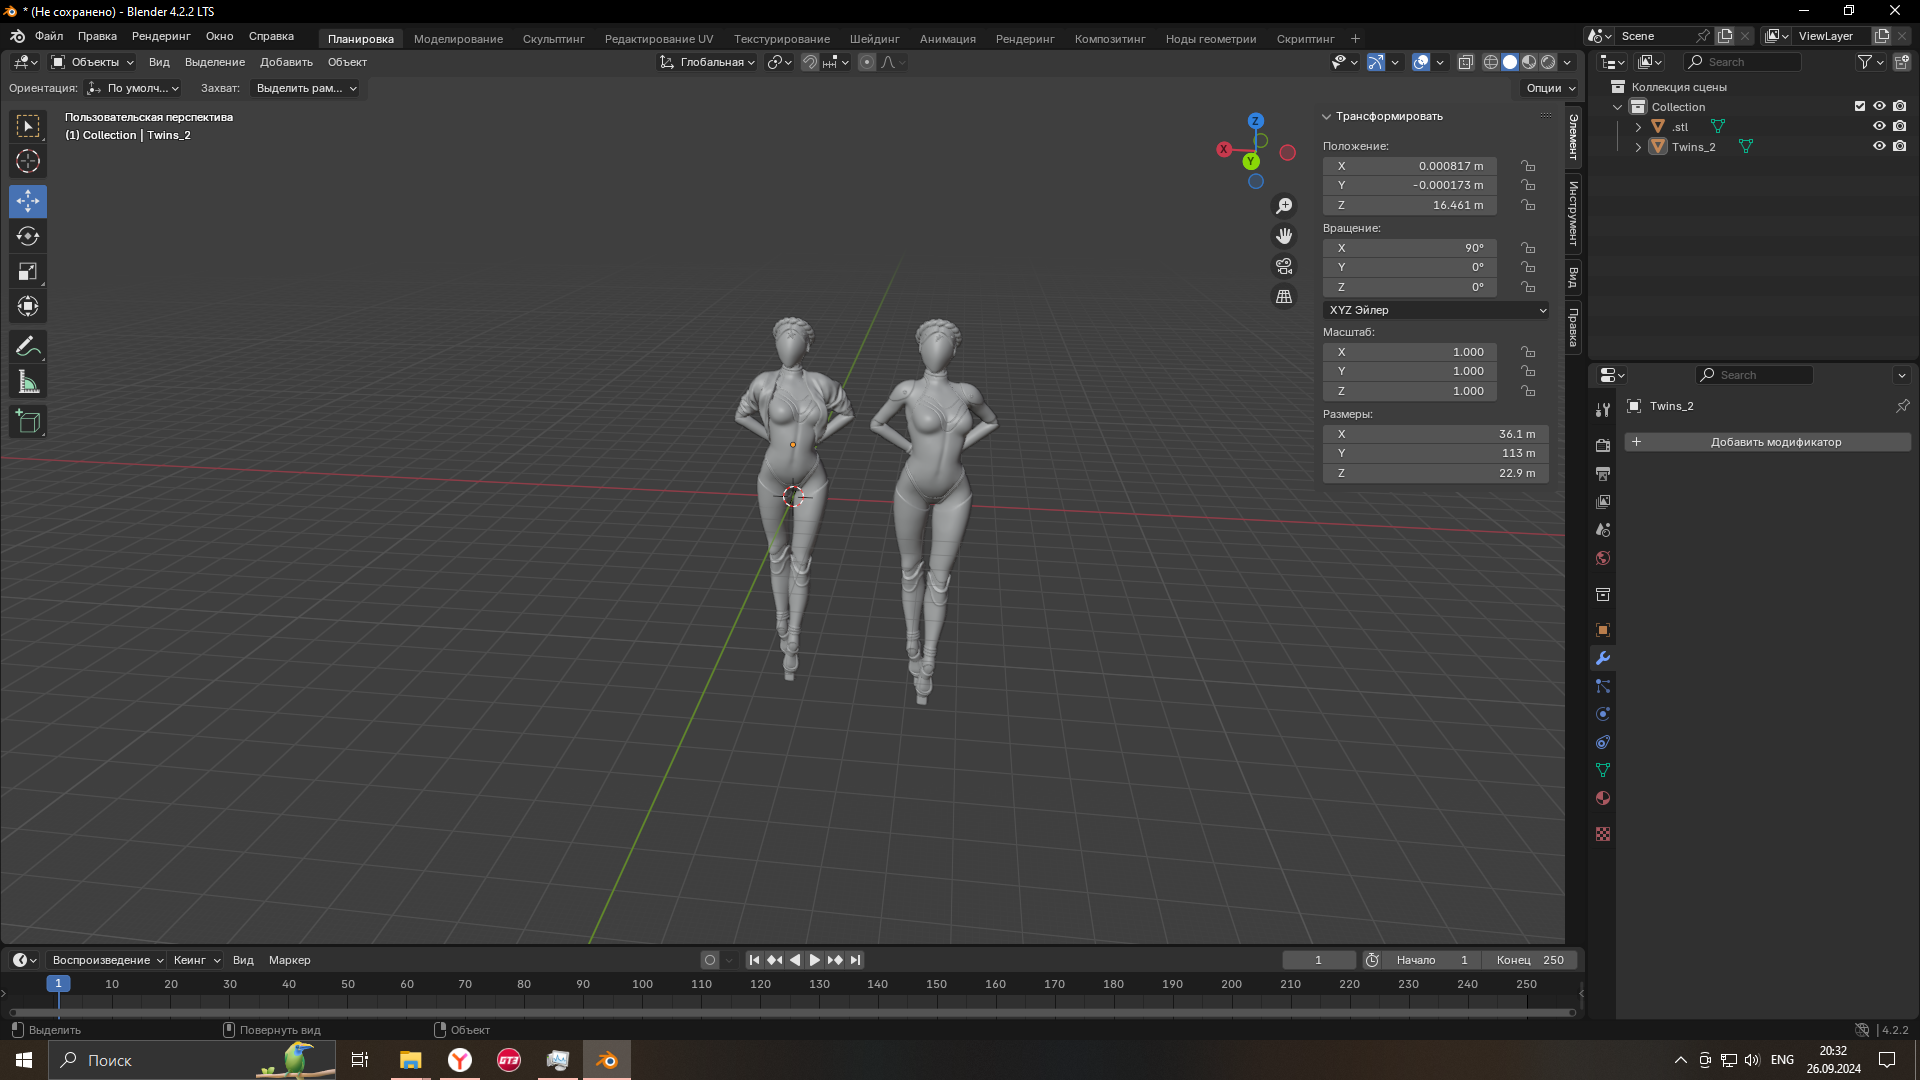Toggle Collection exclude checkbox in outliner
Viewport: 1920px width, 1080px height.
pyautogui.click(x=1860, y=106)
